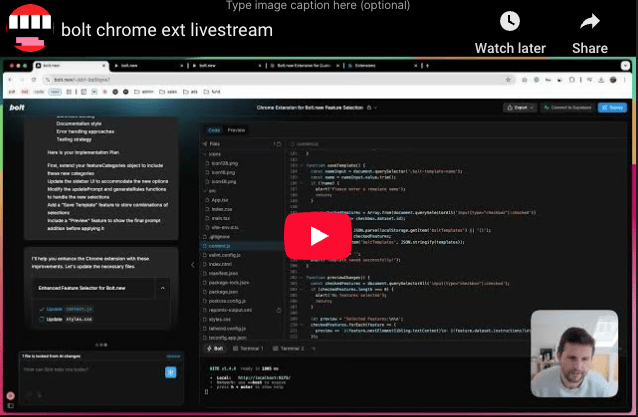This screenshot has height=417, width=638.
Task: Click the presenter webcam thumbnail
Action: 574,354
